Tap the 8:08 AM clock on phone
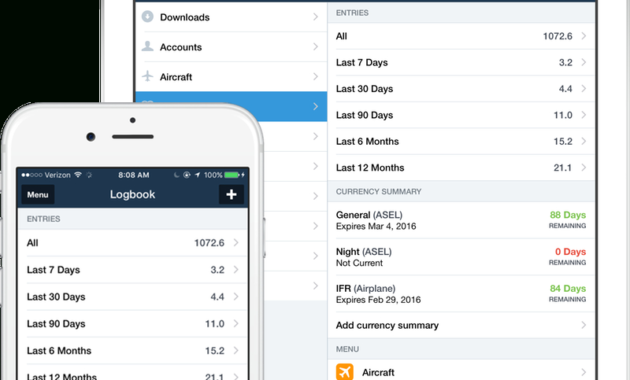The image size is (630, 380). [x=134, y=175]
